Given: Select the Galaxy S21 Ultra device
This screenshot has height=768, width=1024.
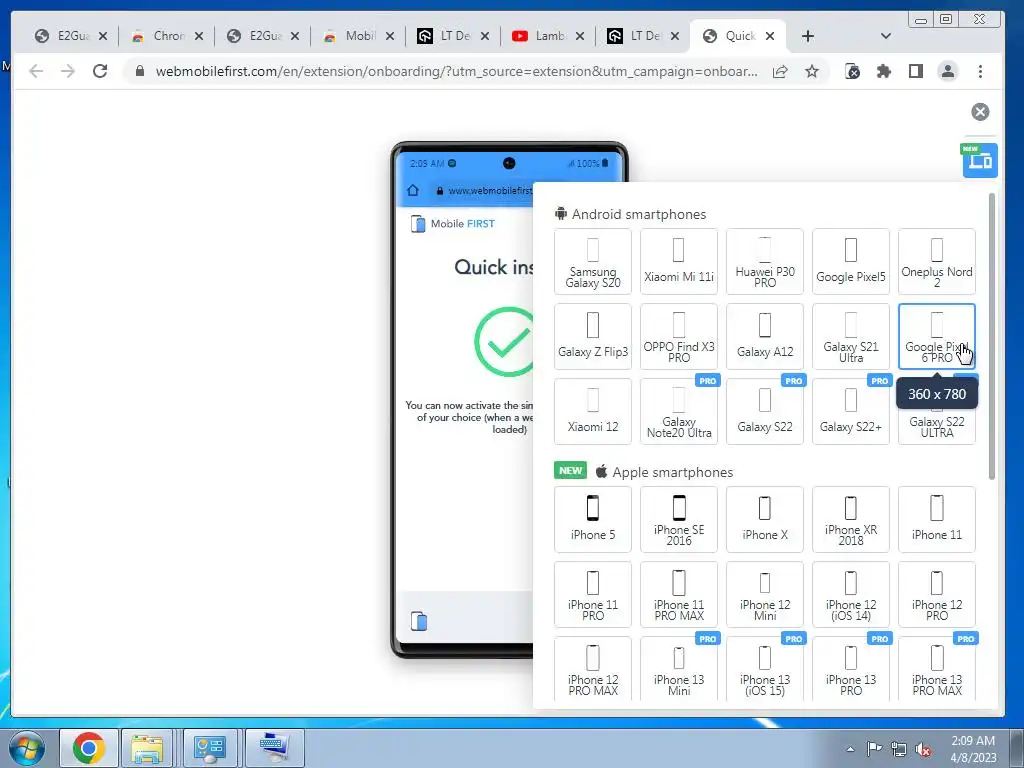Looking at the screenshot, I should [x=850, y=336].
